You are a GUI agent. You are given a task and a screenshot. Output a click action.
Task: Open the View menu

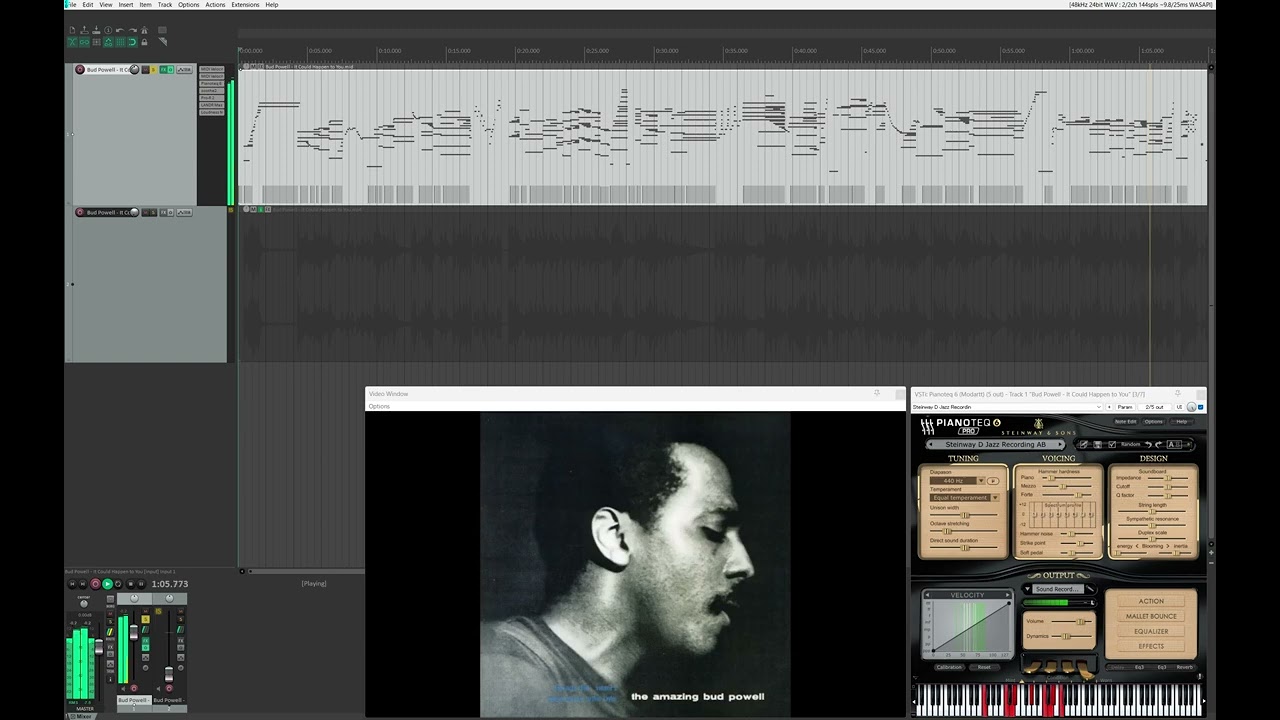tap(105, 5)
